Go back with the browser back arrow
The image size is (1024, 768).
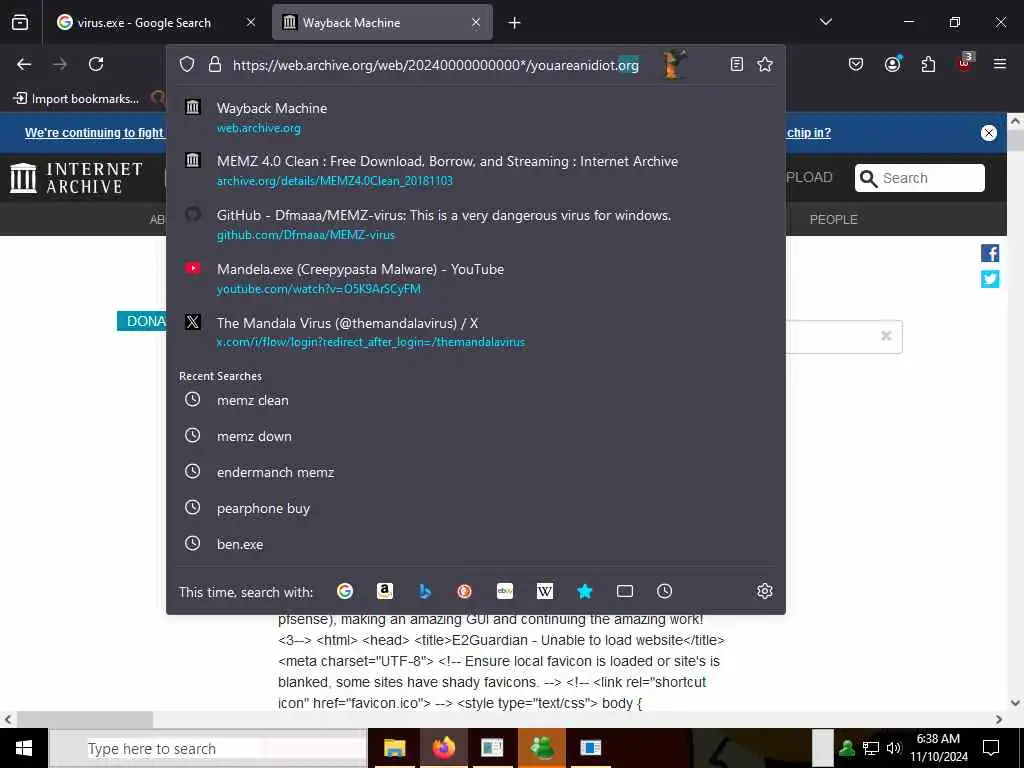[x=24, y=64]
